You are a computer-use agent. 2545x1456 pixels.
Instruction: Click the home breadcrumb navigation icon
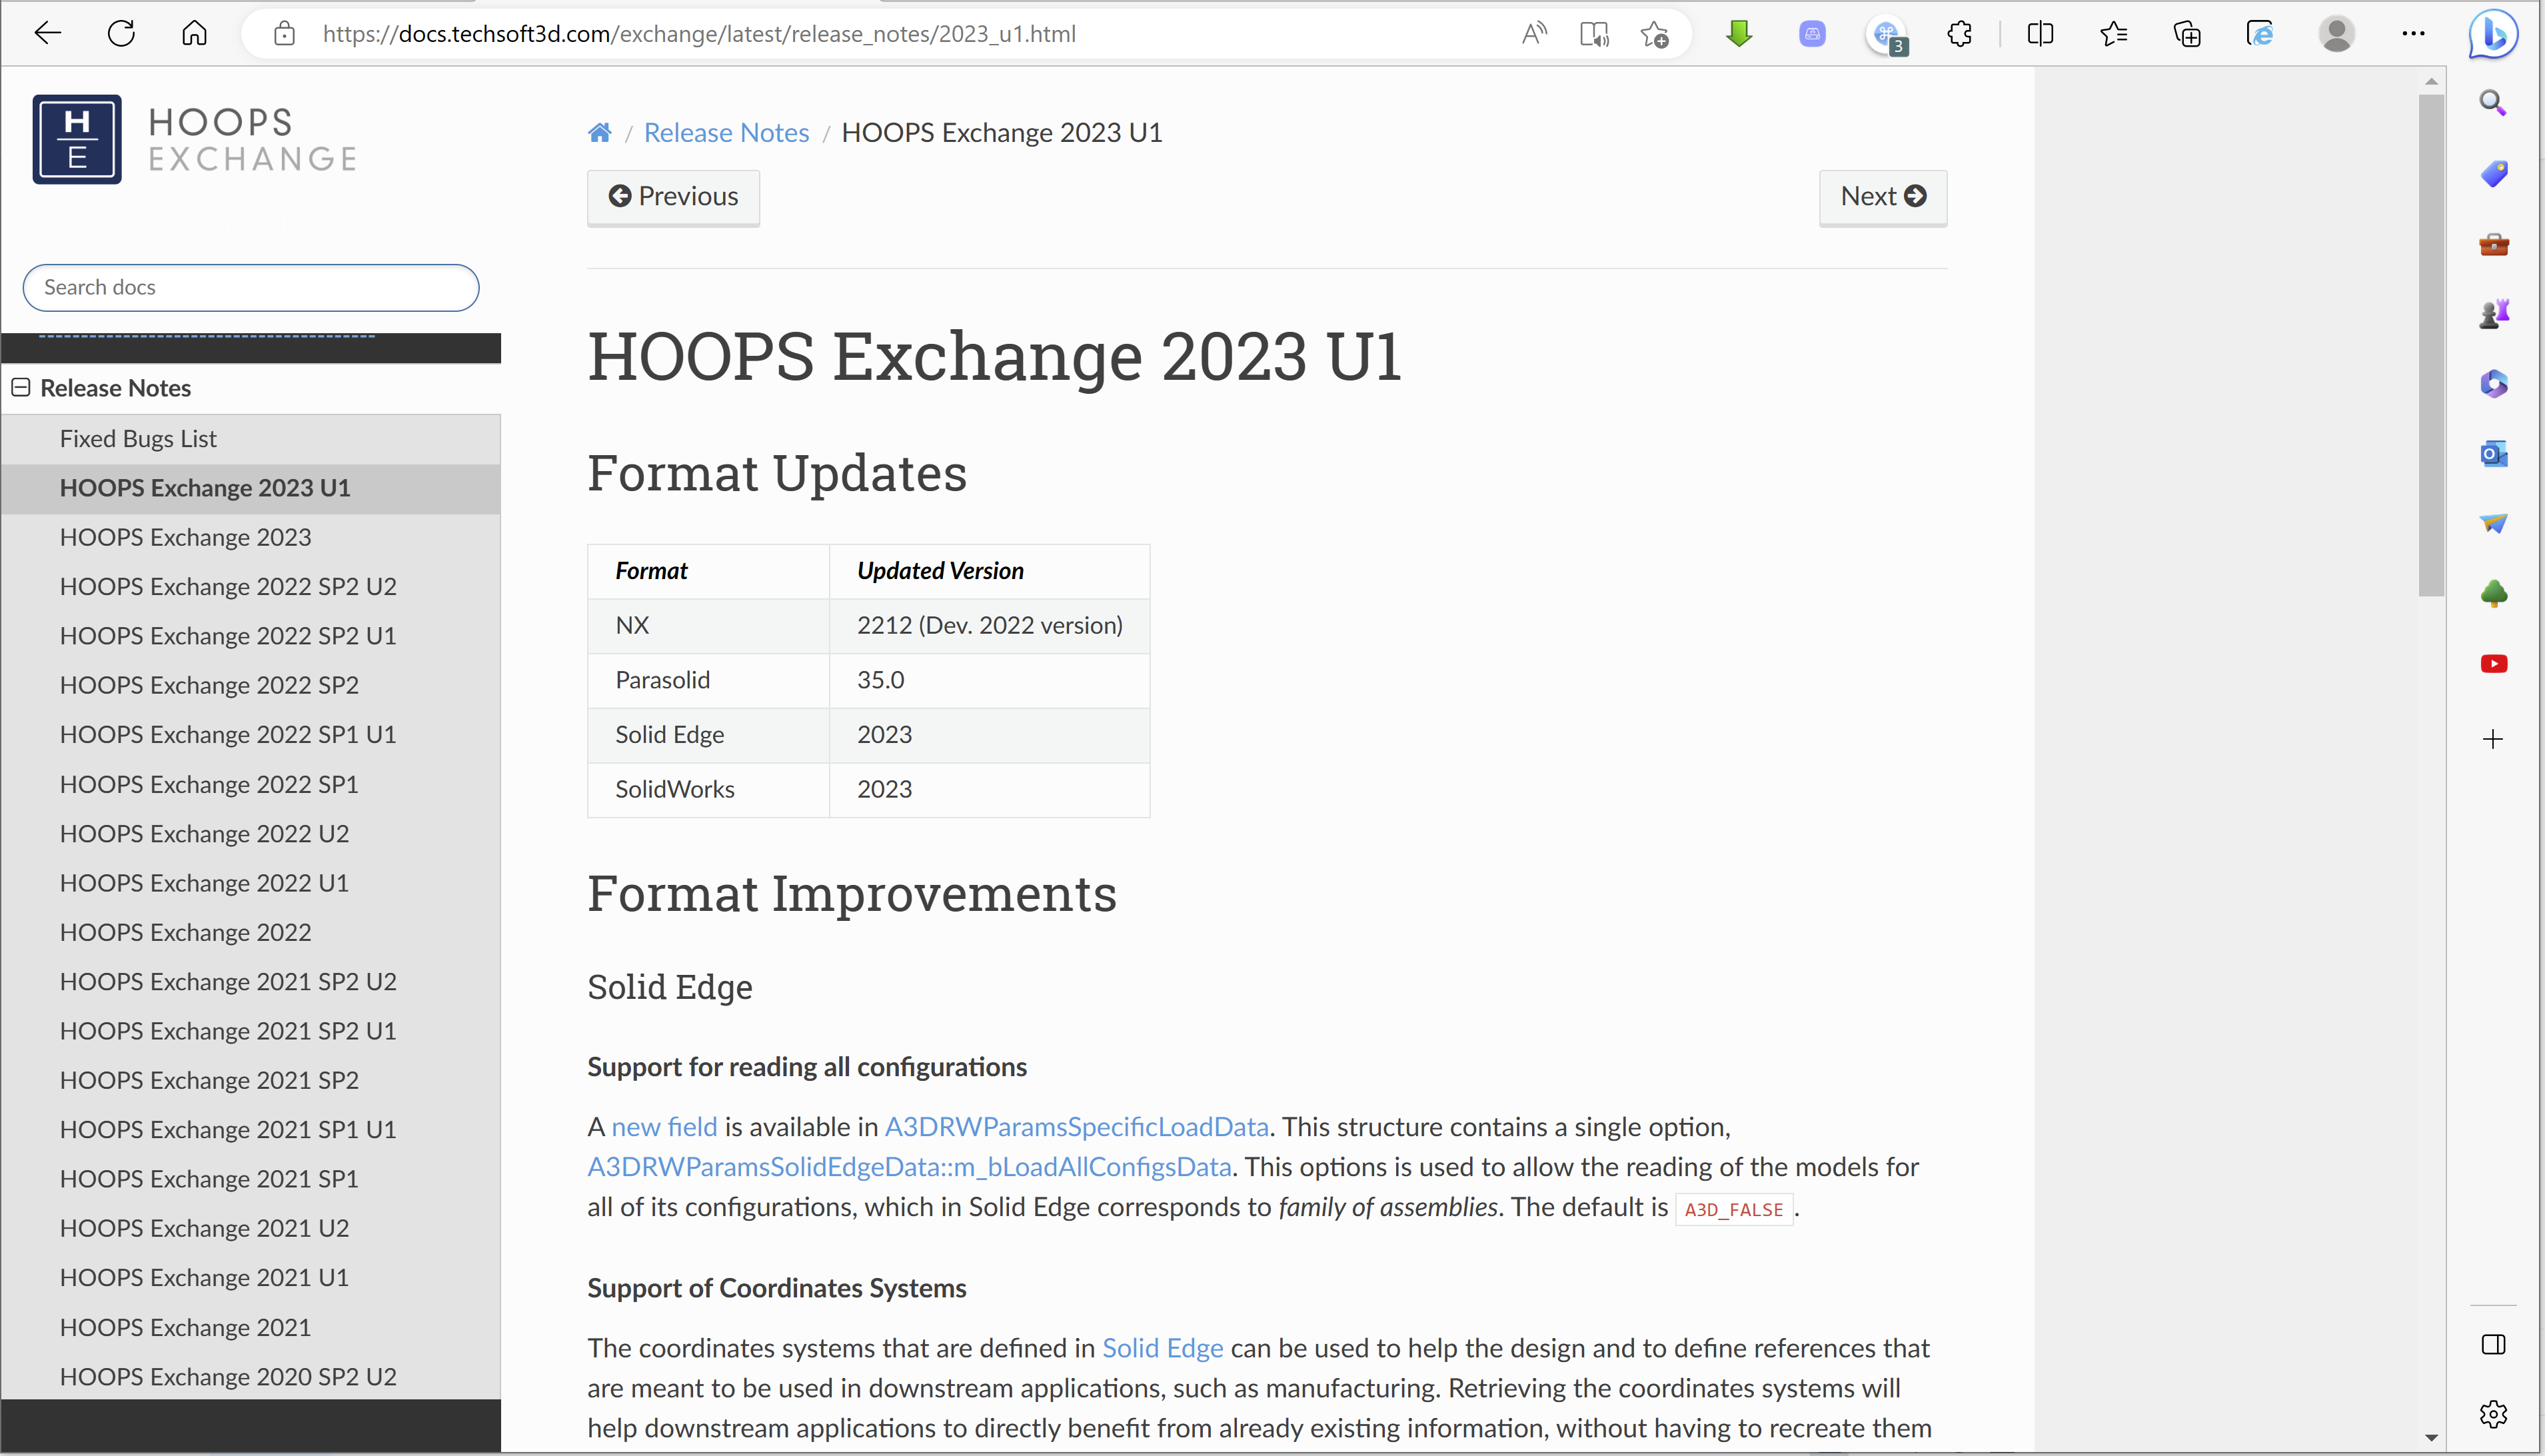601,131
